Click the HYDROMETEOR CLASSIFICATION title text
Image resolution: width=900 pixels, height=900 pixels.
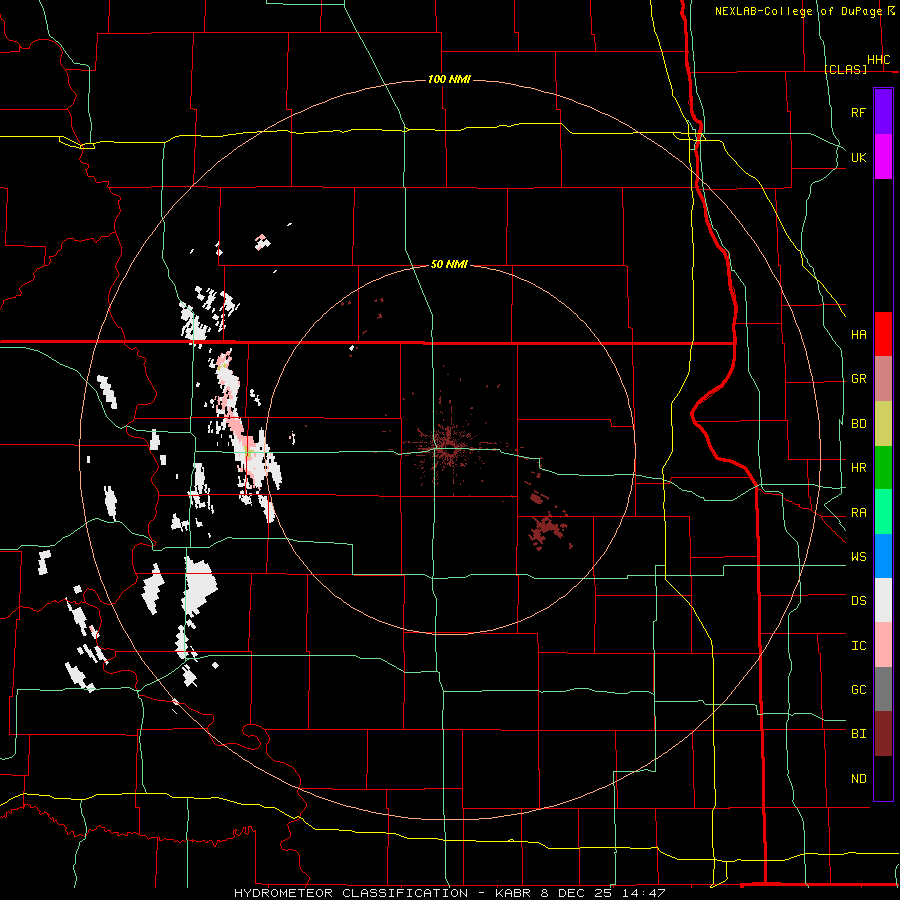click(351, 893)
